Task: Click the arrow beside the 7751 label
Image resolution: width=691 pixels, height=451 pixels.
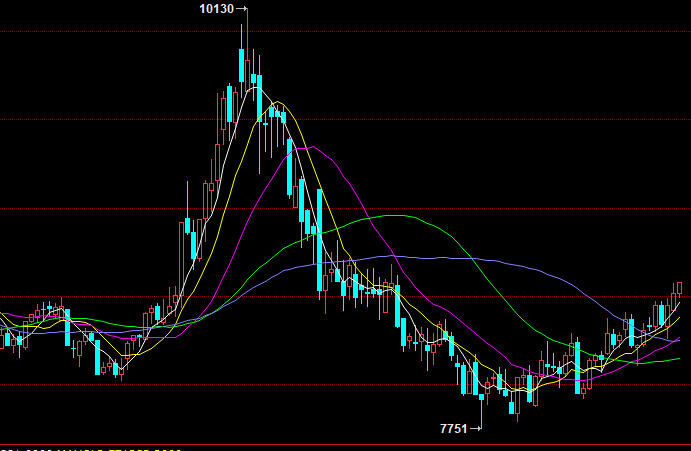Action: [x=475, y=428]
